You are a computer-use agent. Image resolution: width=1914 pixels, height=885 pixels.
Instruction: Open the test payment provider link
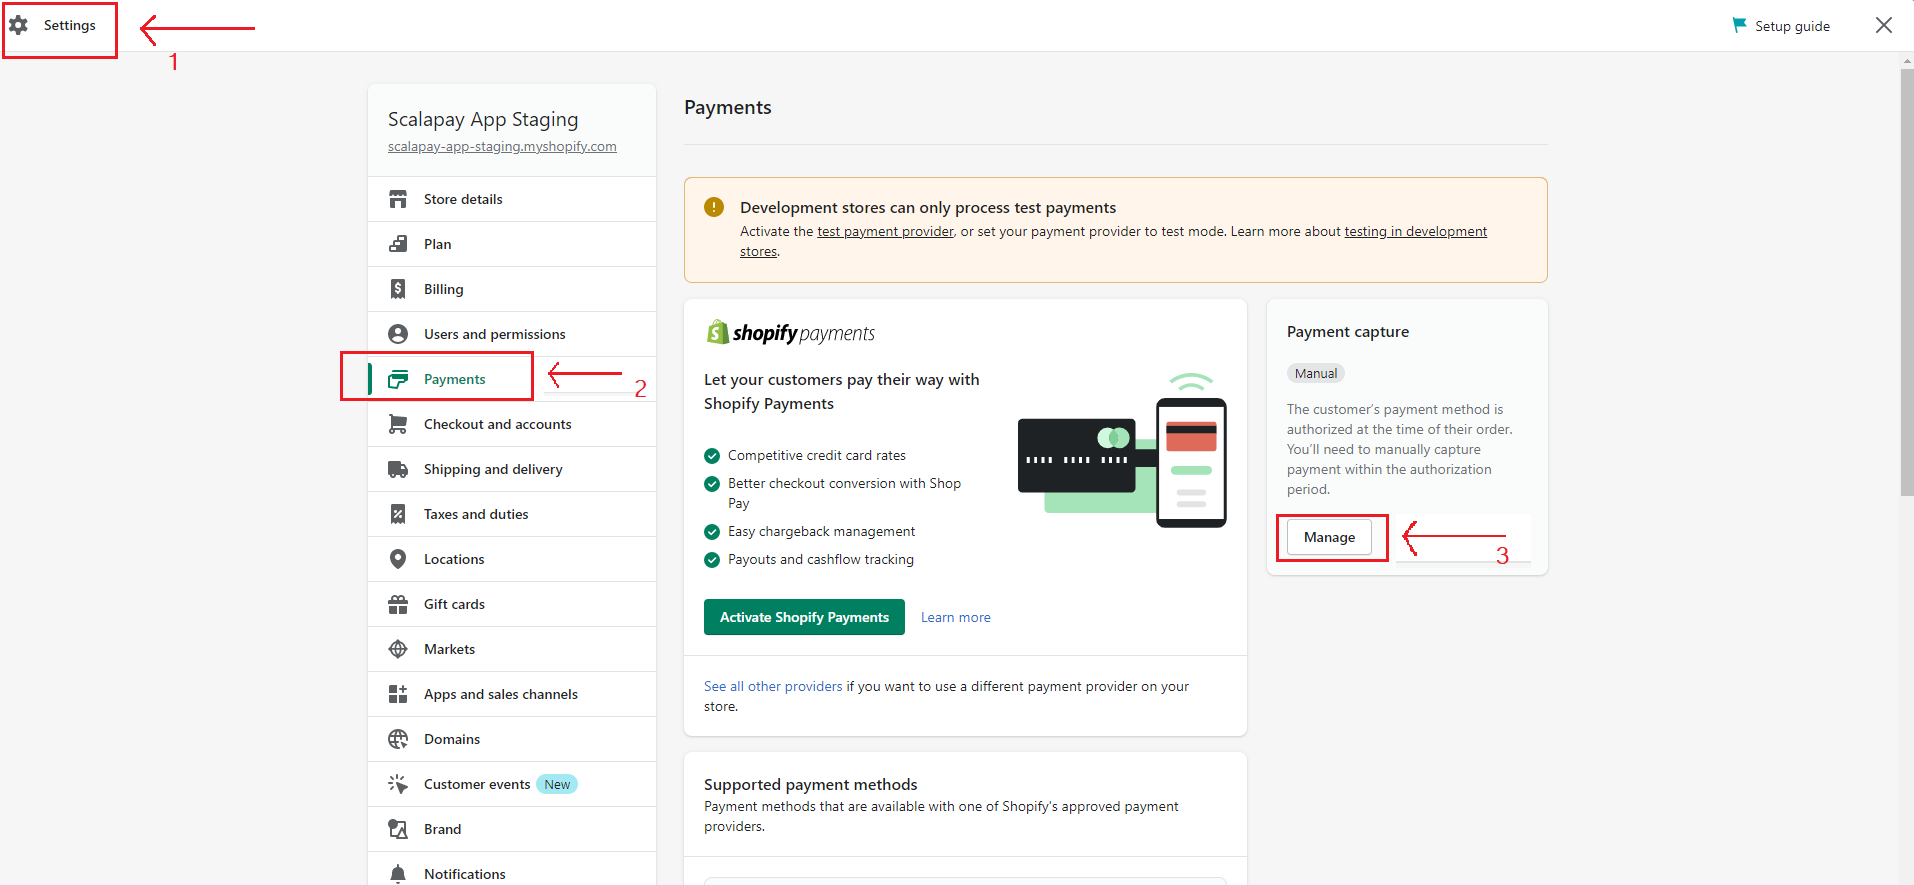point(885,231)
